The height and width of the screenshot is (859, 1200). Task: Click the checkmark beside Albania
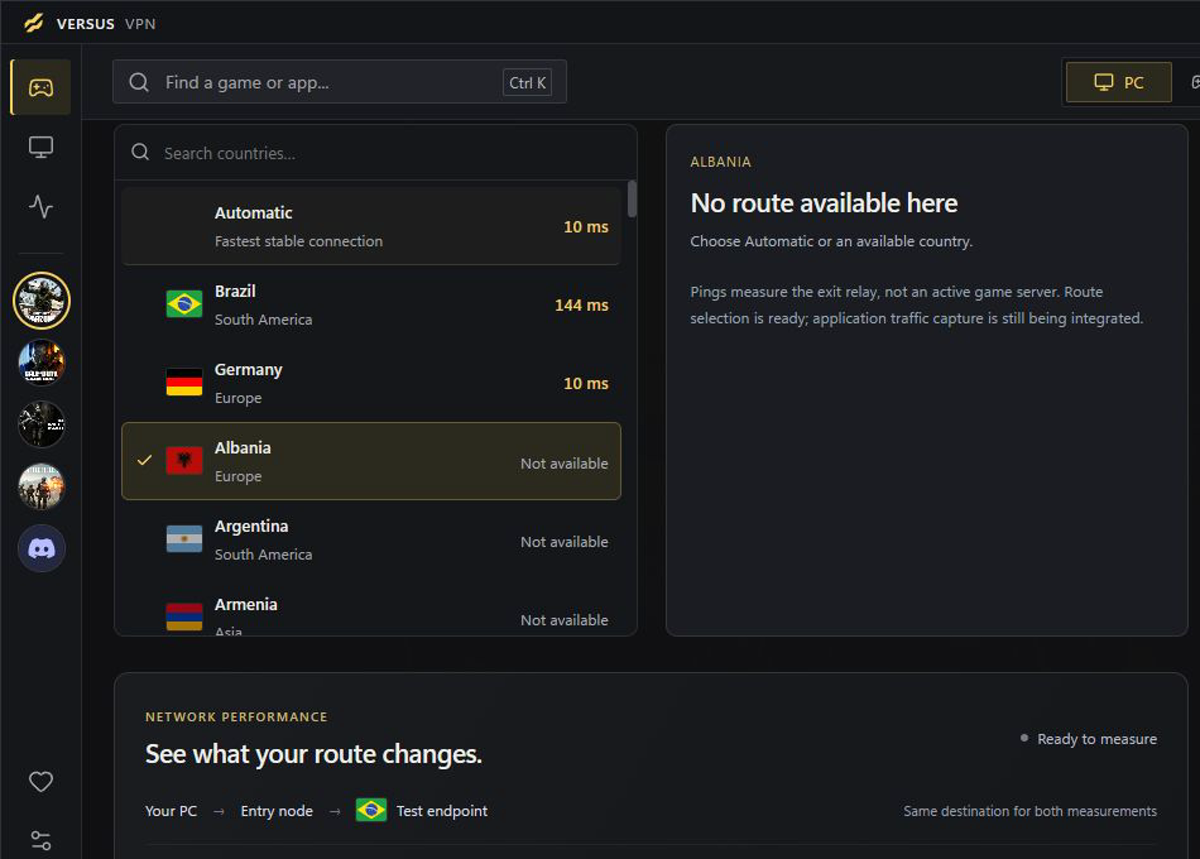point(144,460)
